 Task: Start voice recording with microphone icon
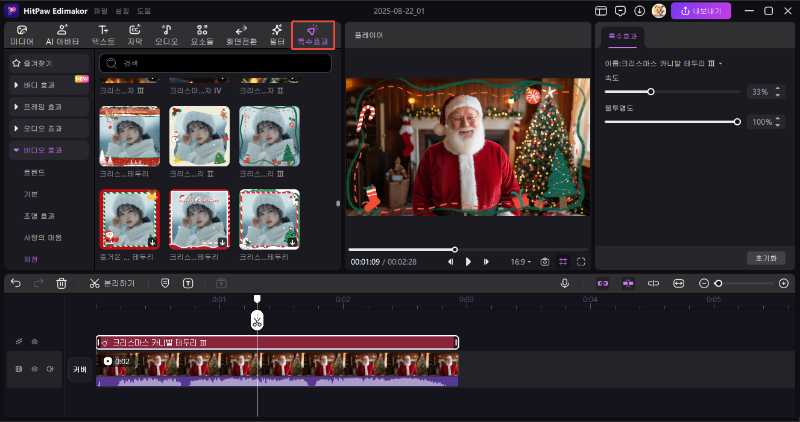tap(565, 283)
